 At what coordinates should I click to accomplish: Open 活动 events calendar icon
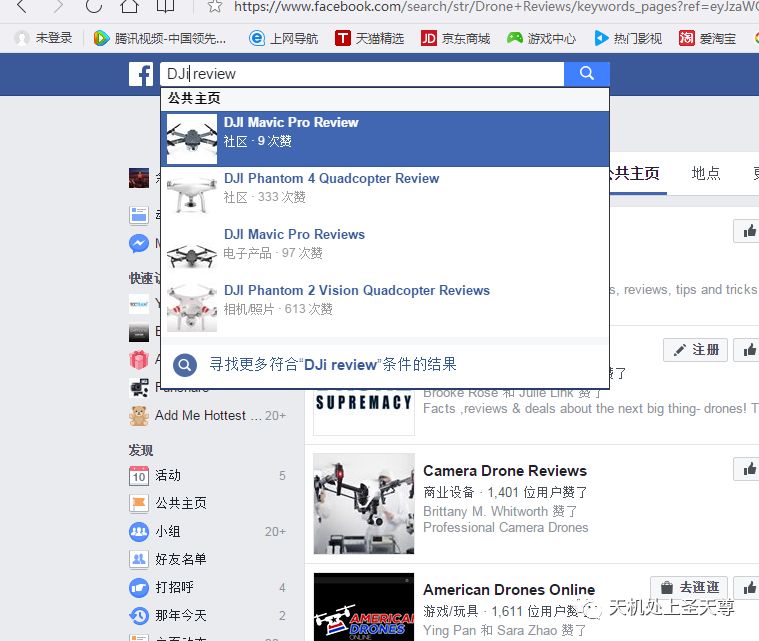tap(139, 475)
